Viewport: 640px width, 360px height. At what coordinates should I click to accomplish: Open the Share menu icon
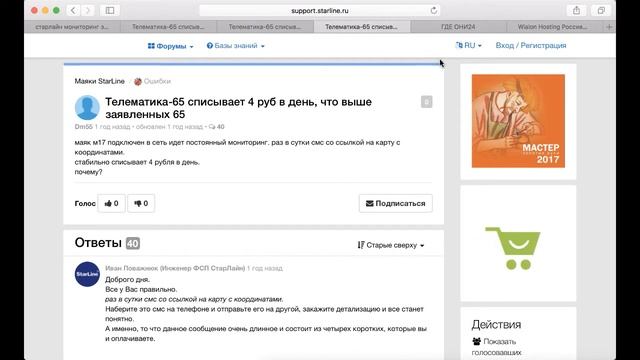576,11
